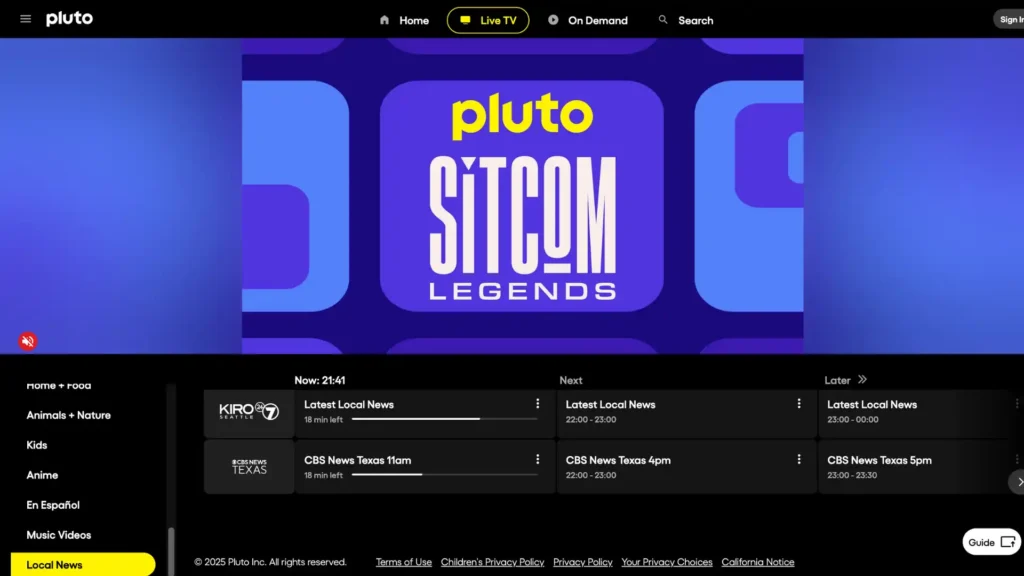Switch to On Demand tab
The height and width of the screenshot is (576, 1024).
point(588,20)
